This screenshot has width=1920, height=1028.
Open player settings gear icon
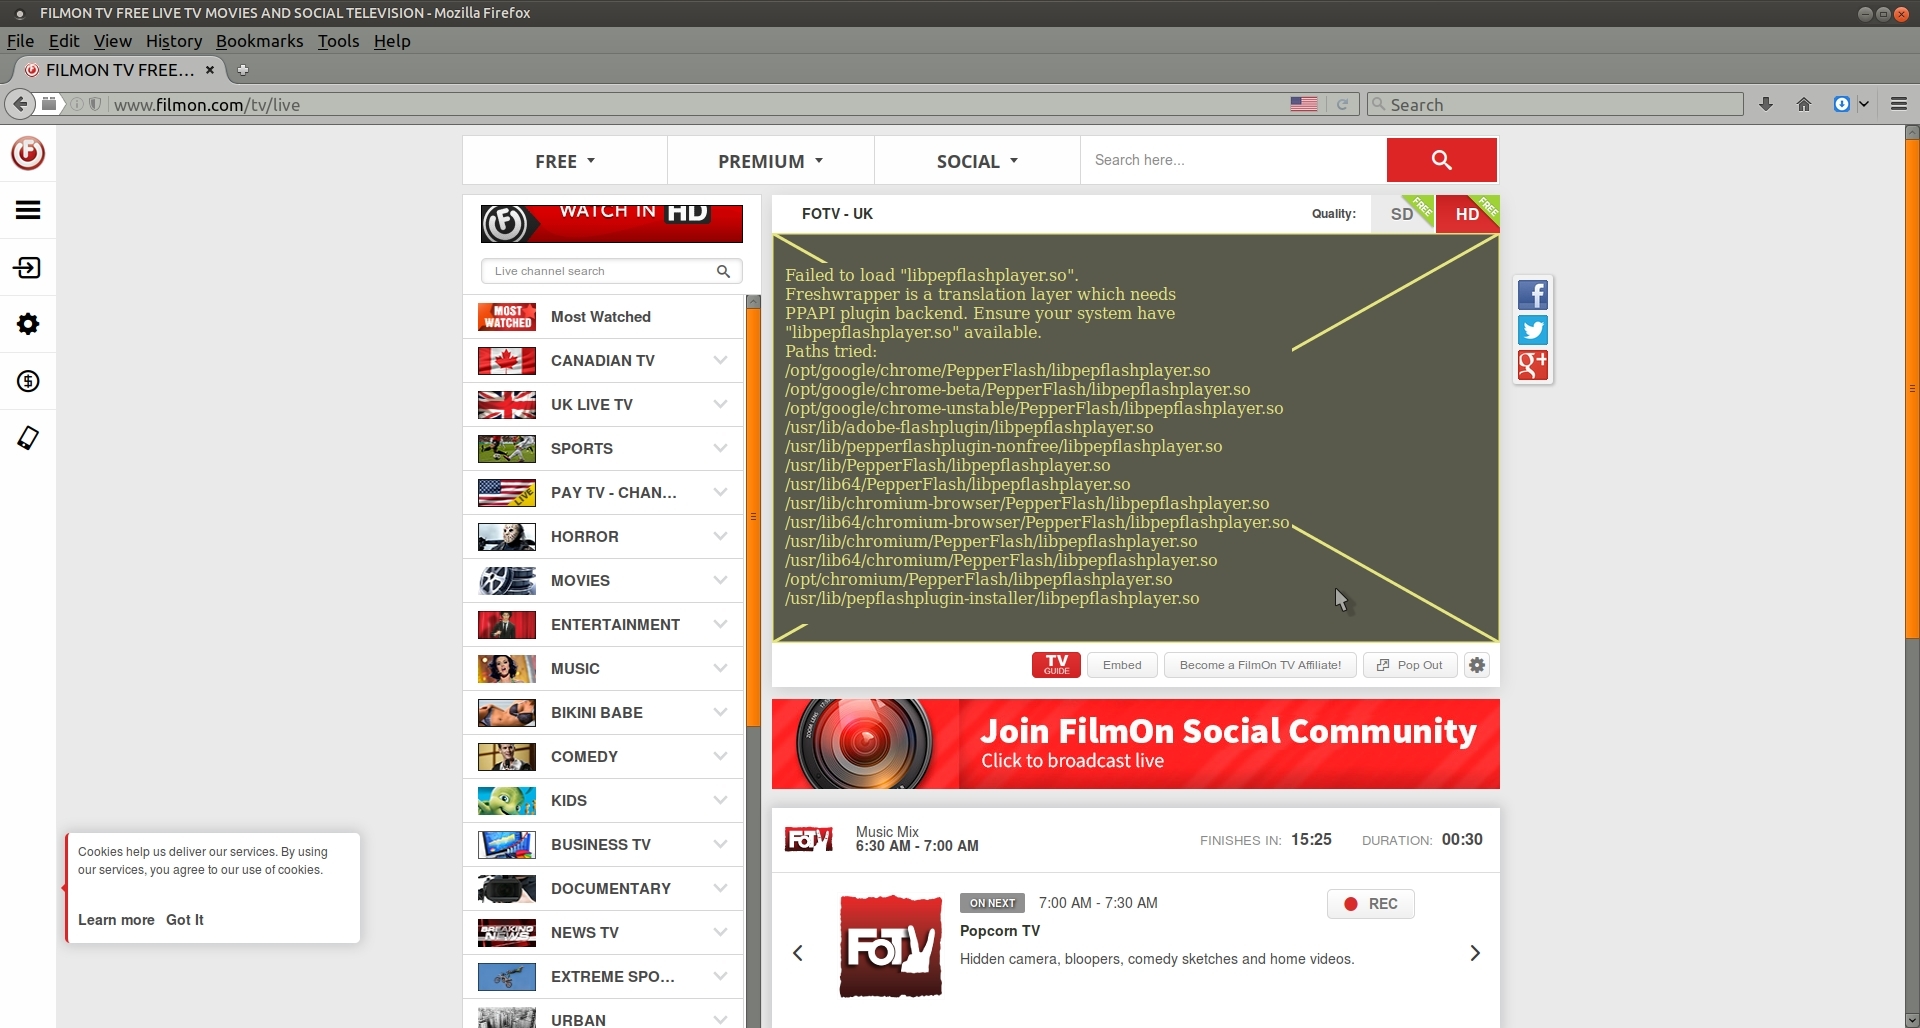[x=1477, y=665]
